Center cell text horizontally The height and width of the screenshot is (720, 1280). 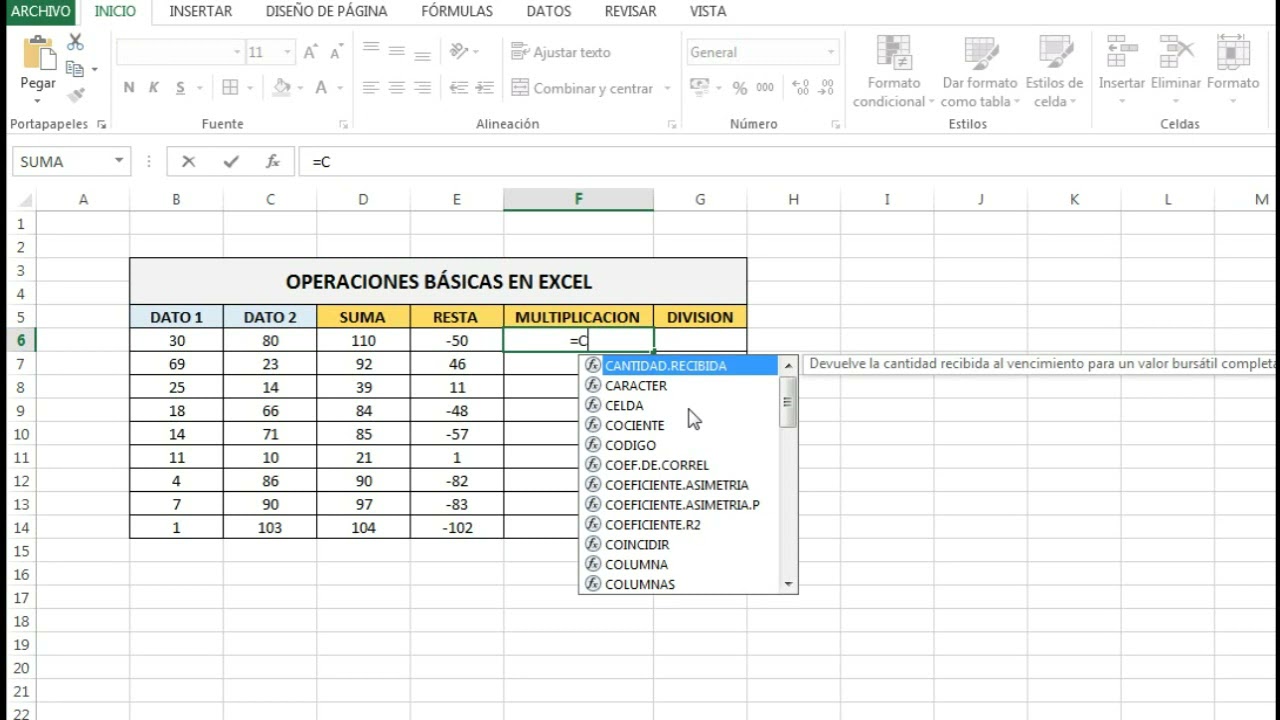[397, 88]
